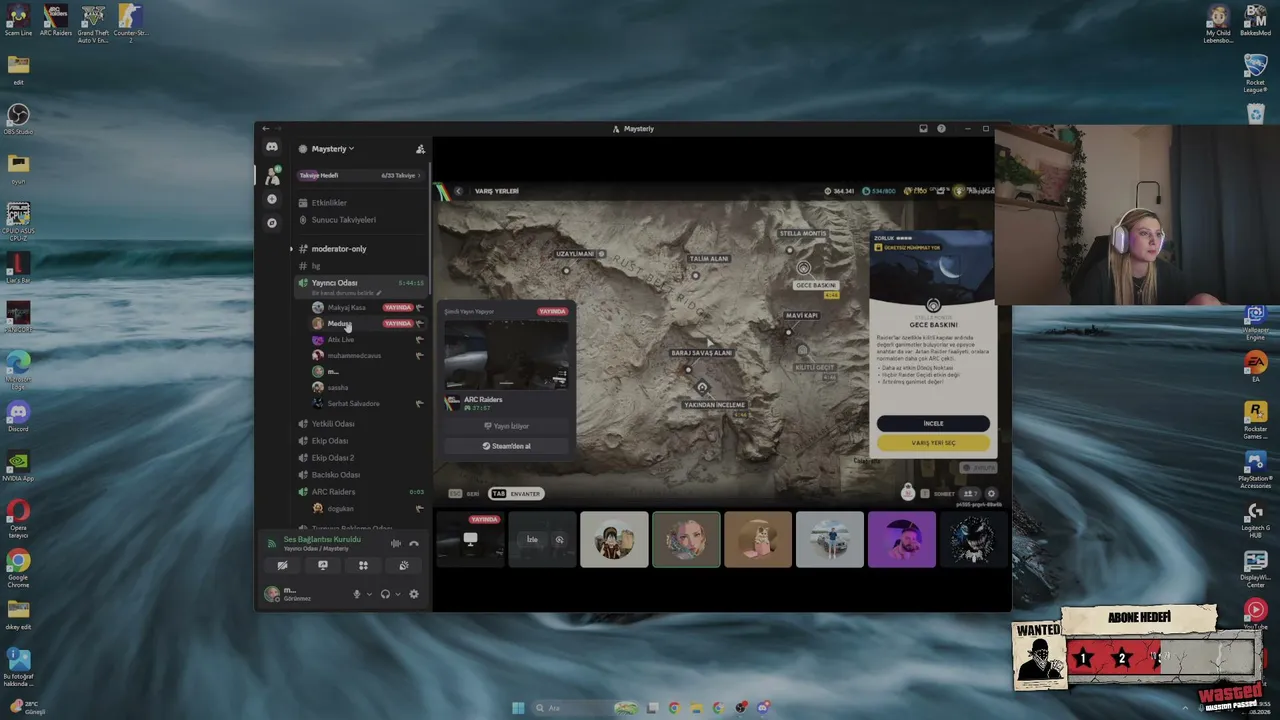Select the purple-background participant tile
1280x720 pixels.
(x=902, y=540)
